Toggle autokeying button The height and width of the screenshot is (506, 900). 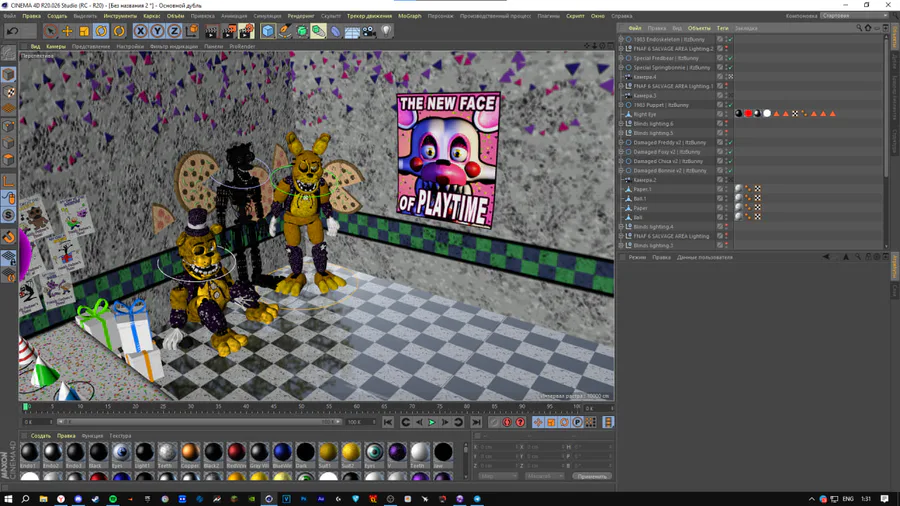507,422
